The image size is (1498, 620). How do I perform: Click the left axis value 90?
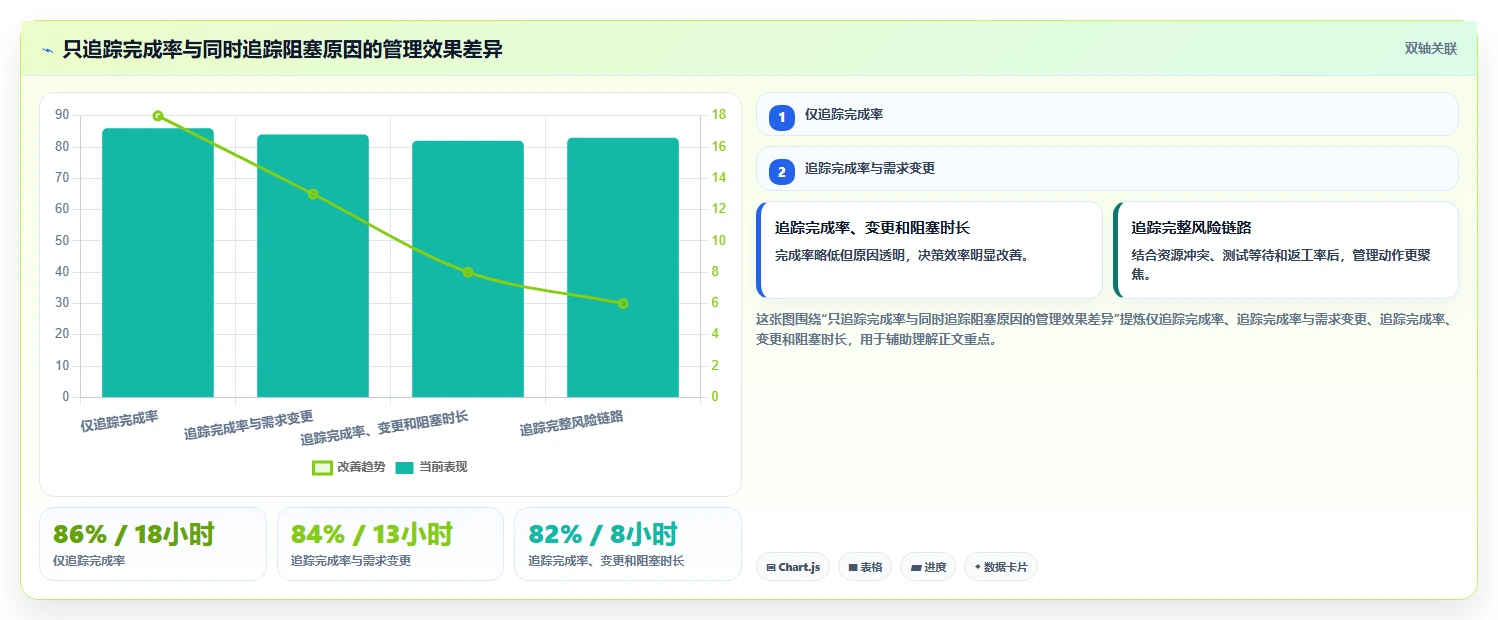pos(62,115)
